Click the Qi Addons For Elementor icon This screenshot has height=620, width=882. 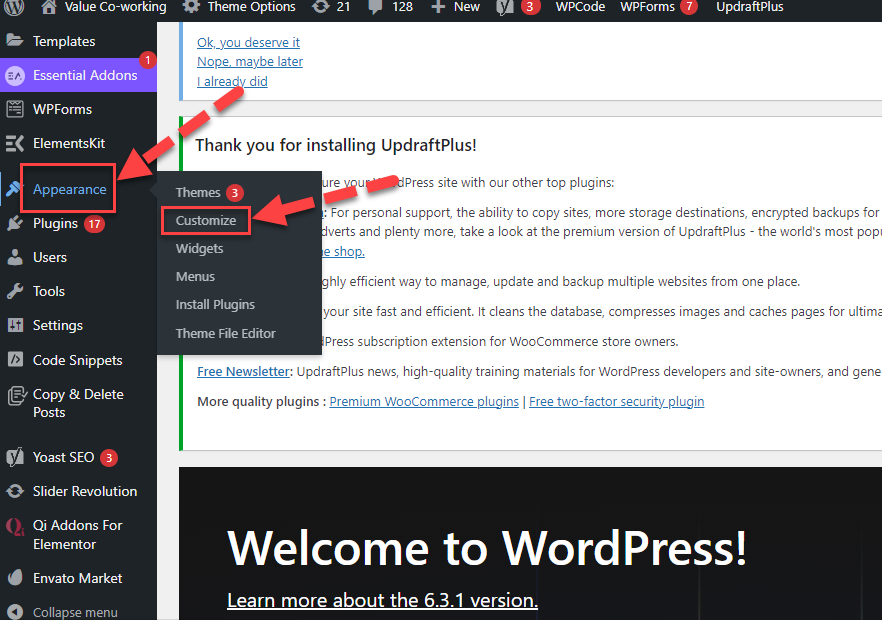coord(15,527)
